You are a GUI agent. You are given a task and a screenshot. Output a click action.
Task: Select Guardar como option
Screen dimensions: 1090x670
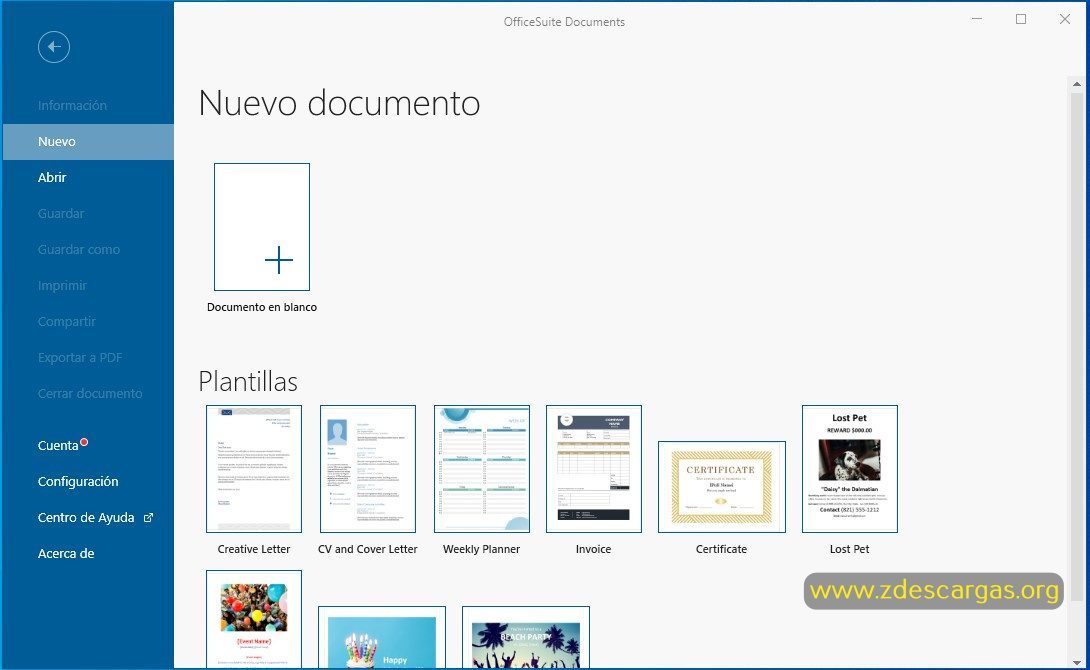(x=79, y=250)
